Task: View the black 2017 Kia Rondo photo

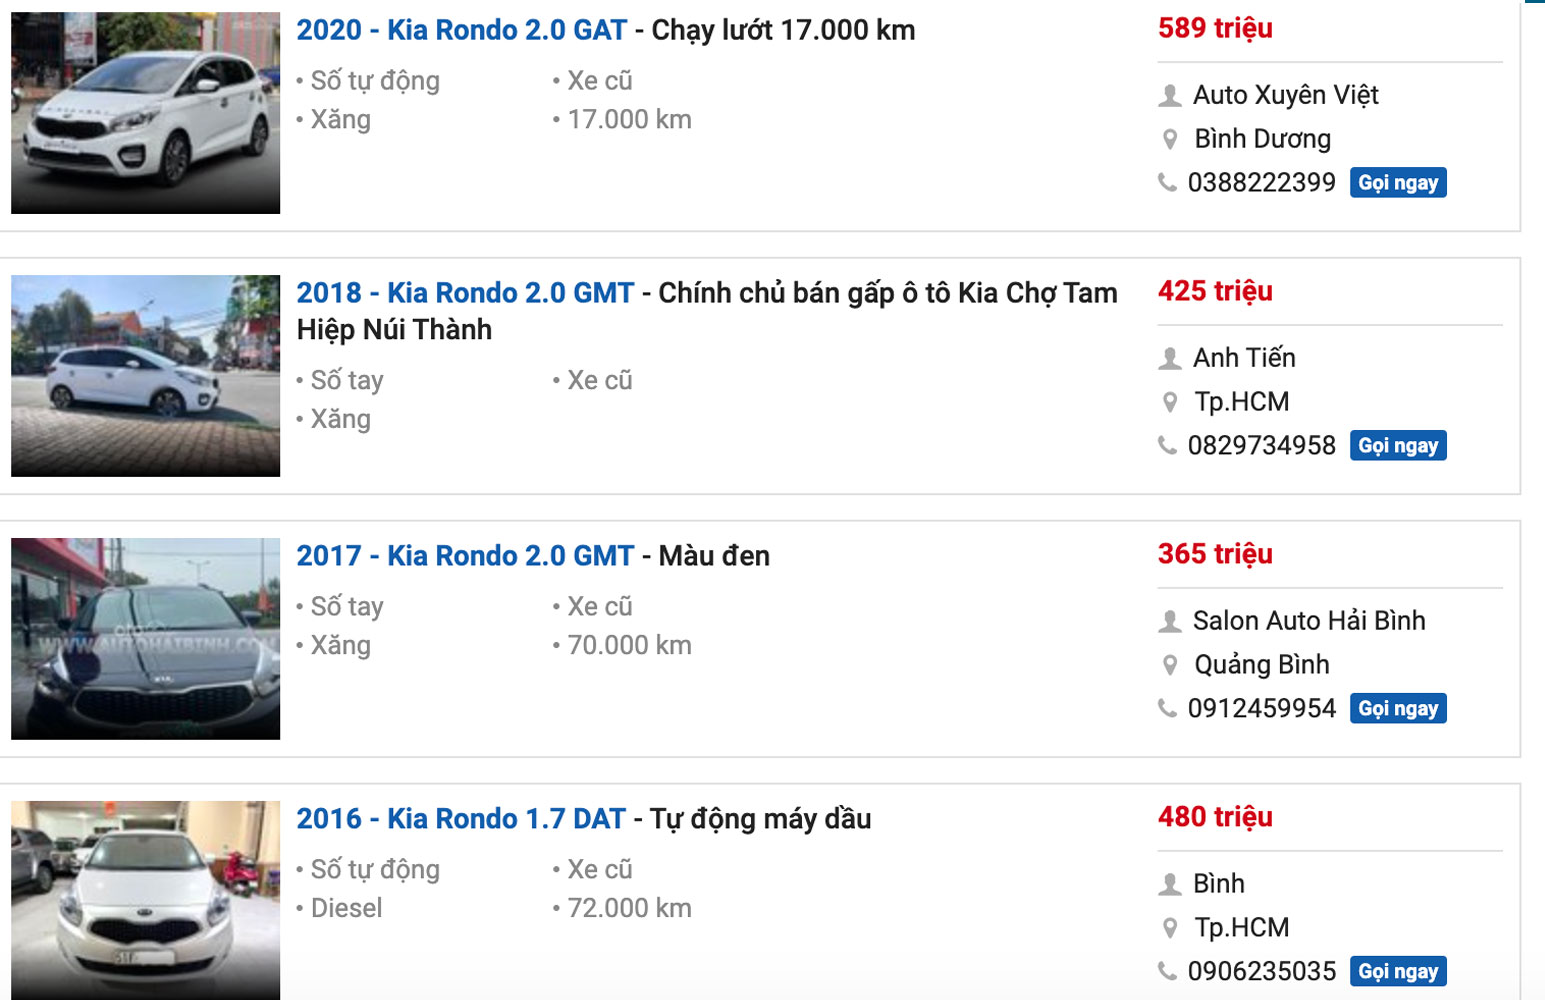Action: pyautogui.click(x=146, y=639)
